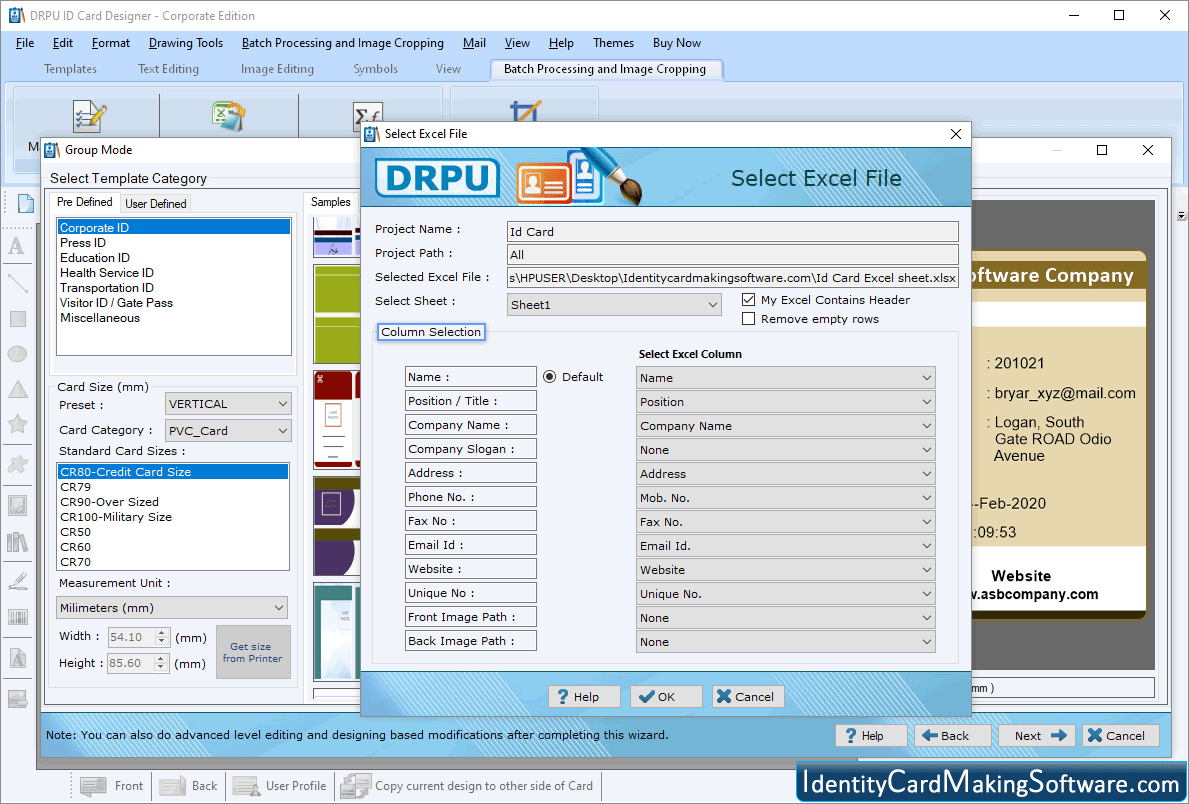1189x804 pixels.
Task: Increase the Width spinner value
Action: pos(161,633)
